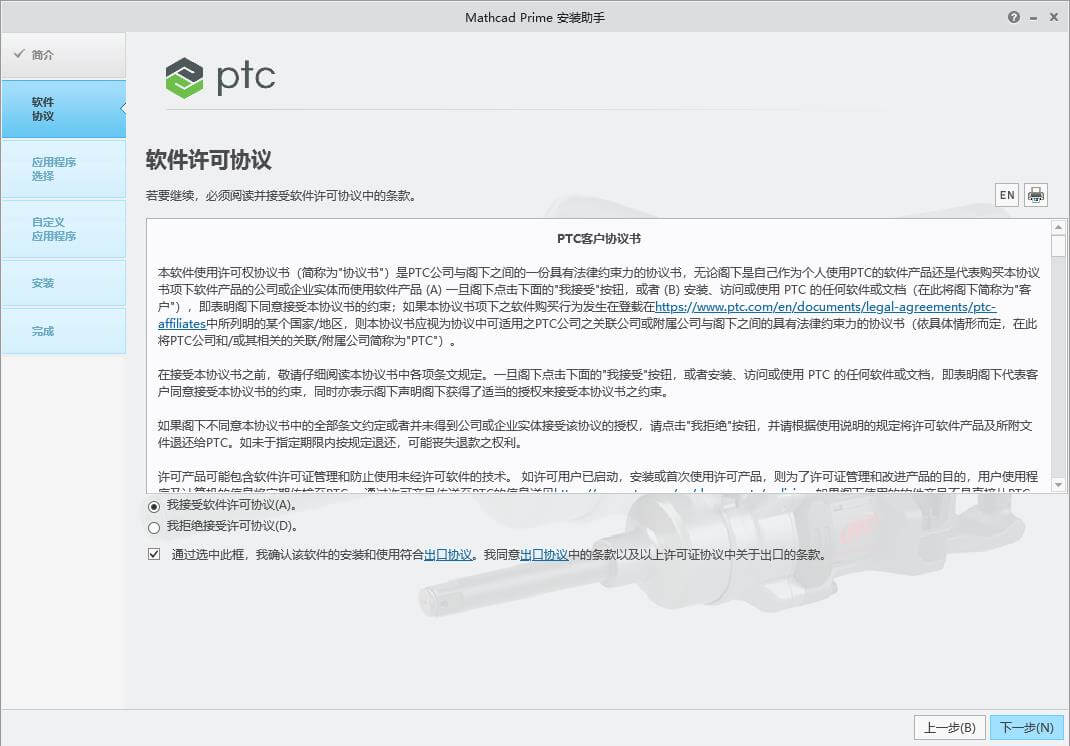Switch agreement language to EN
This screenshot has height=746, width=1070.
click(x=1007, y=195)
